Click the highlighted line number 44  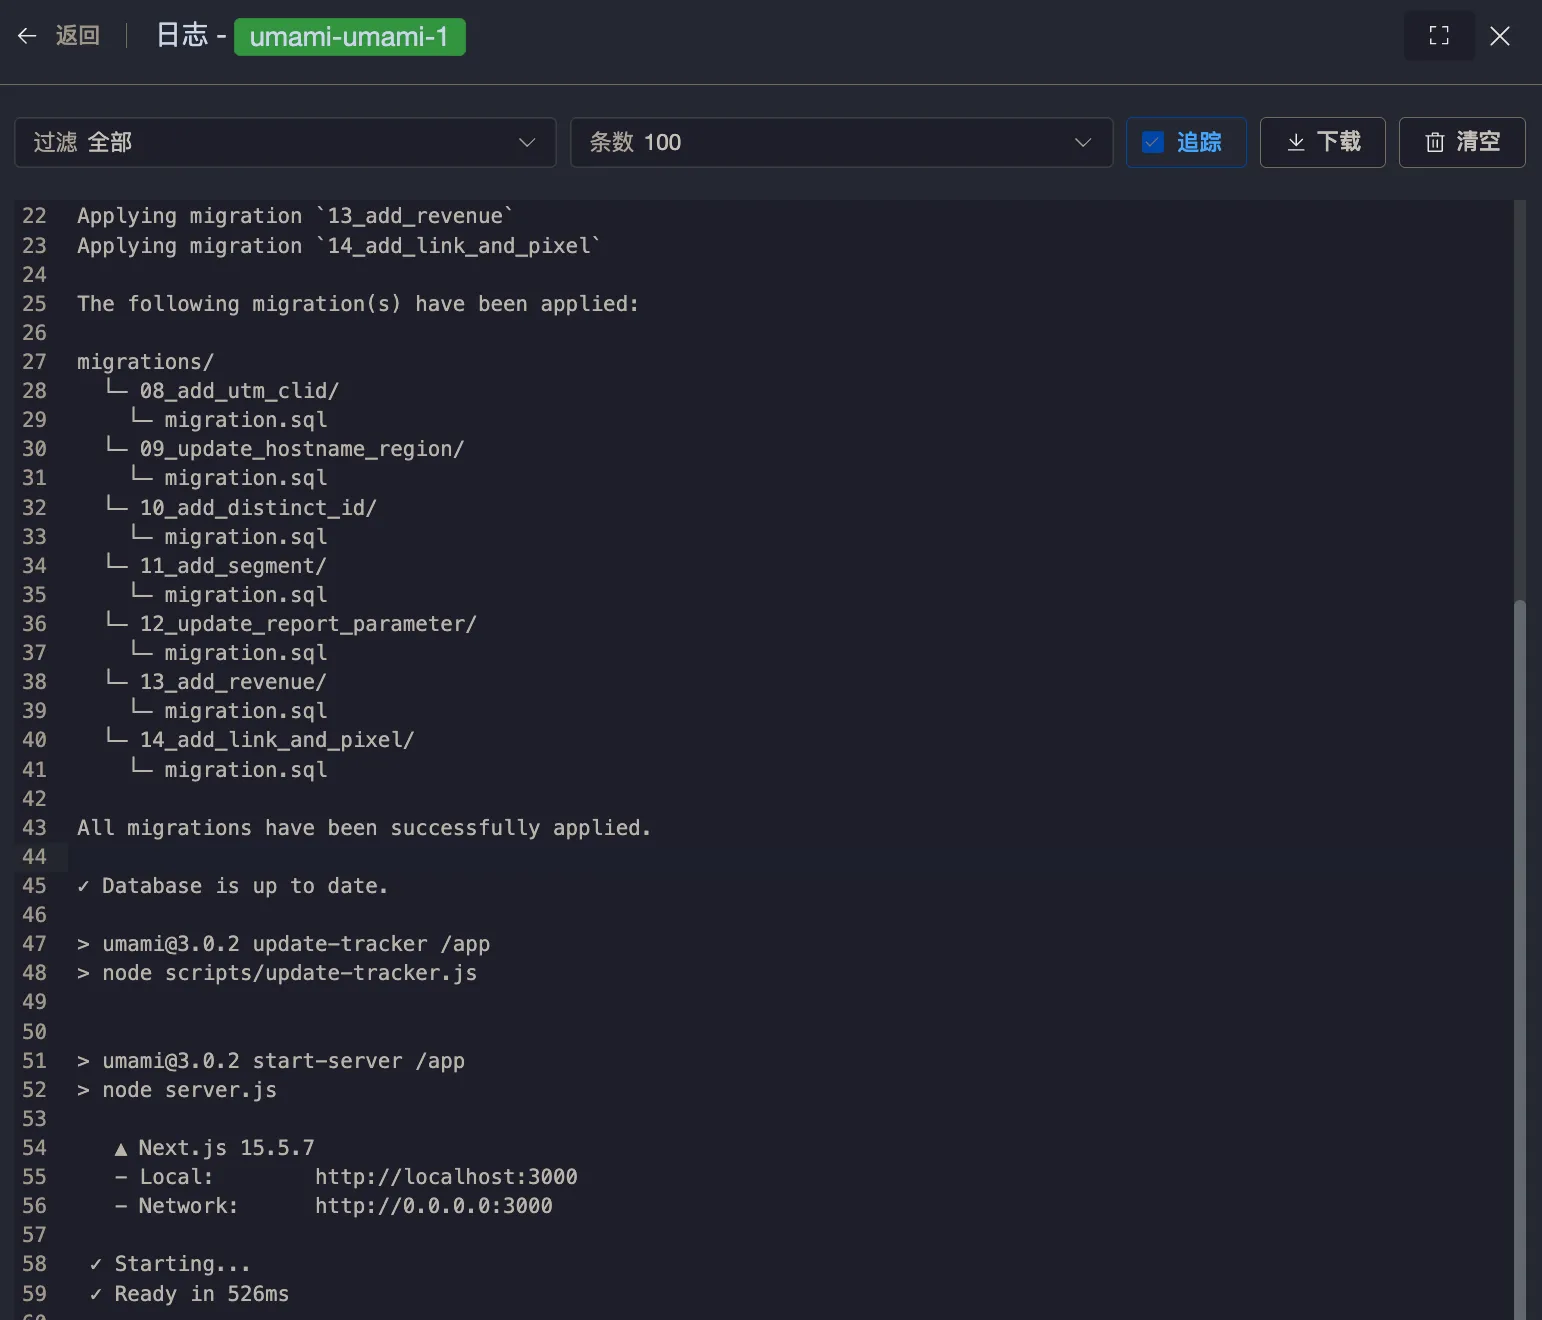pos(34,857)
